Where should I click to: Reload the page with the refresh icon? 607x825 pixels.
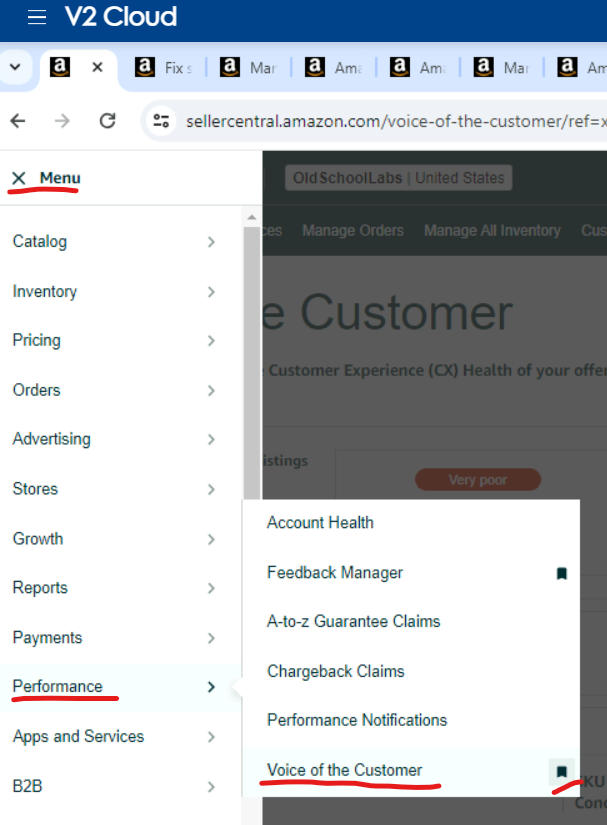click(107, 121)
